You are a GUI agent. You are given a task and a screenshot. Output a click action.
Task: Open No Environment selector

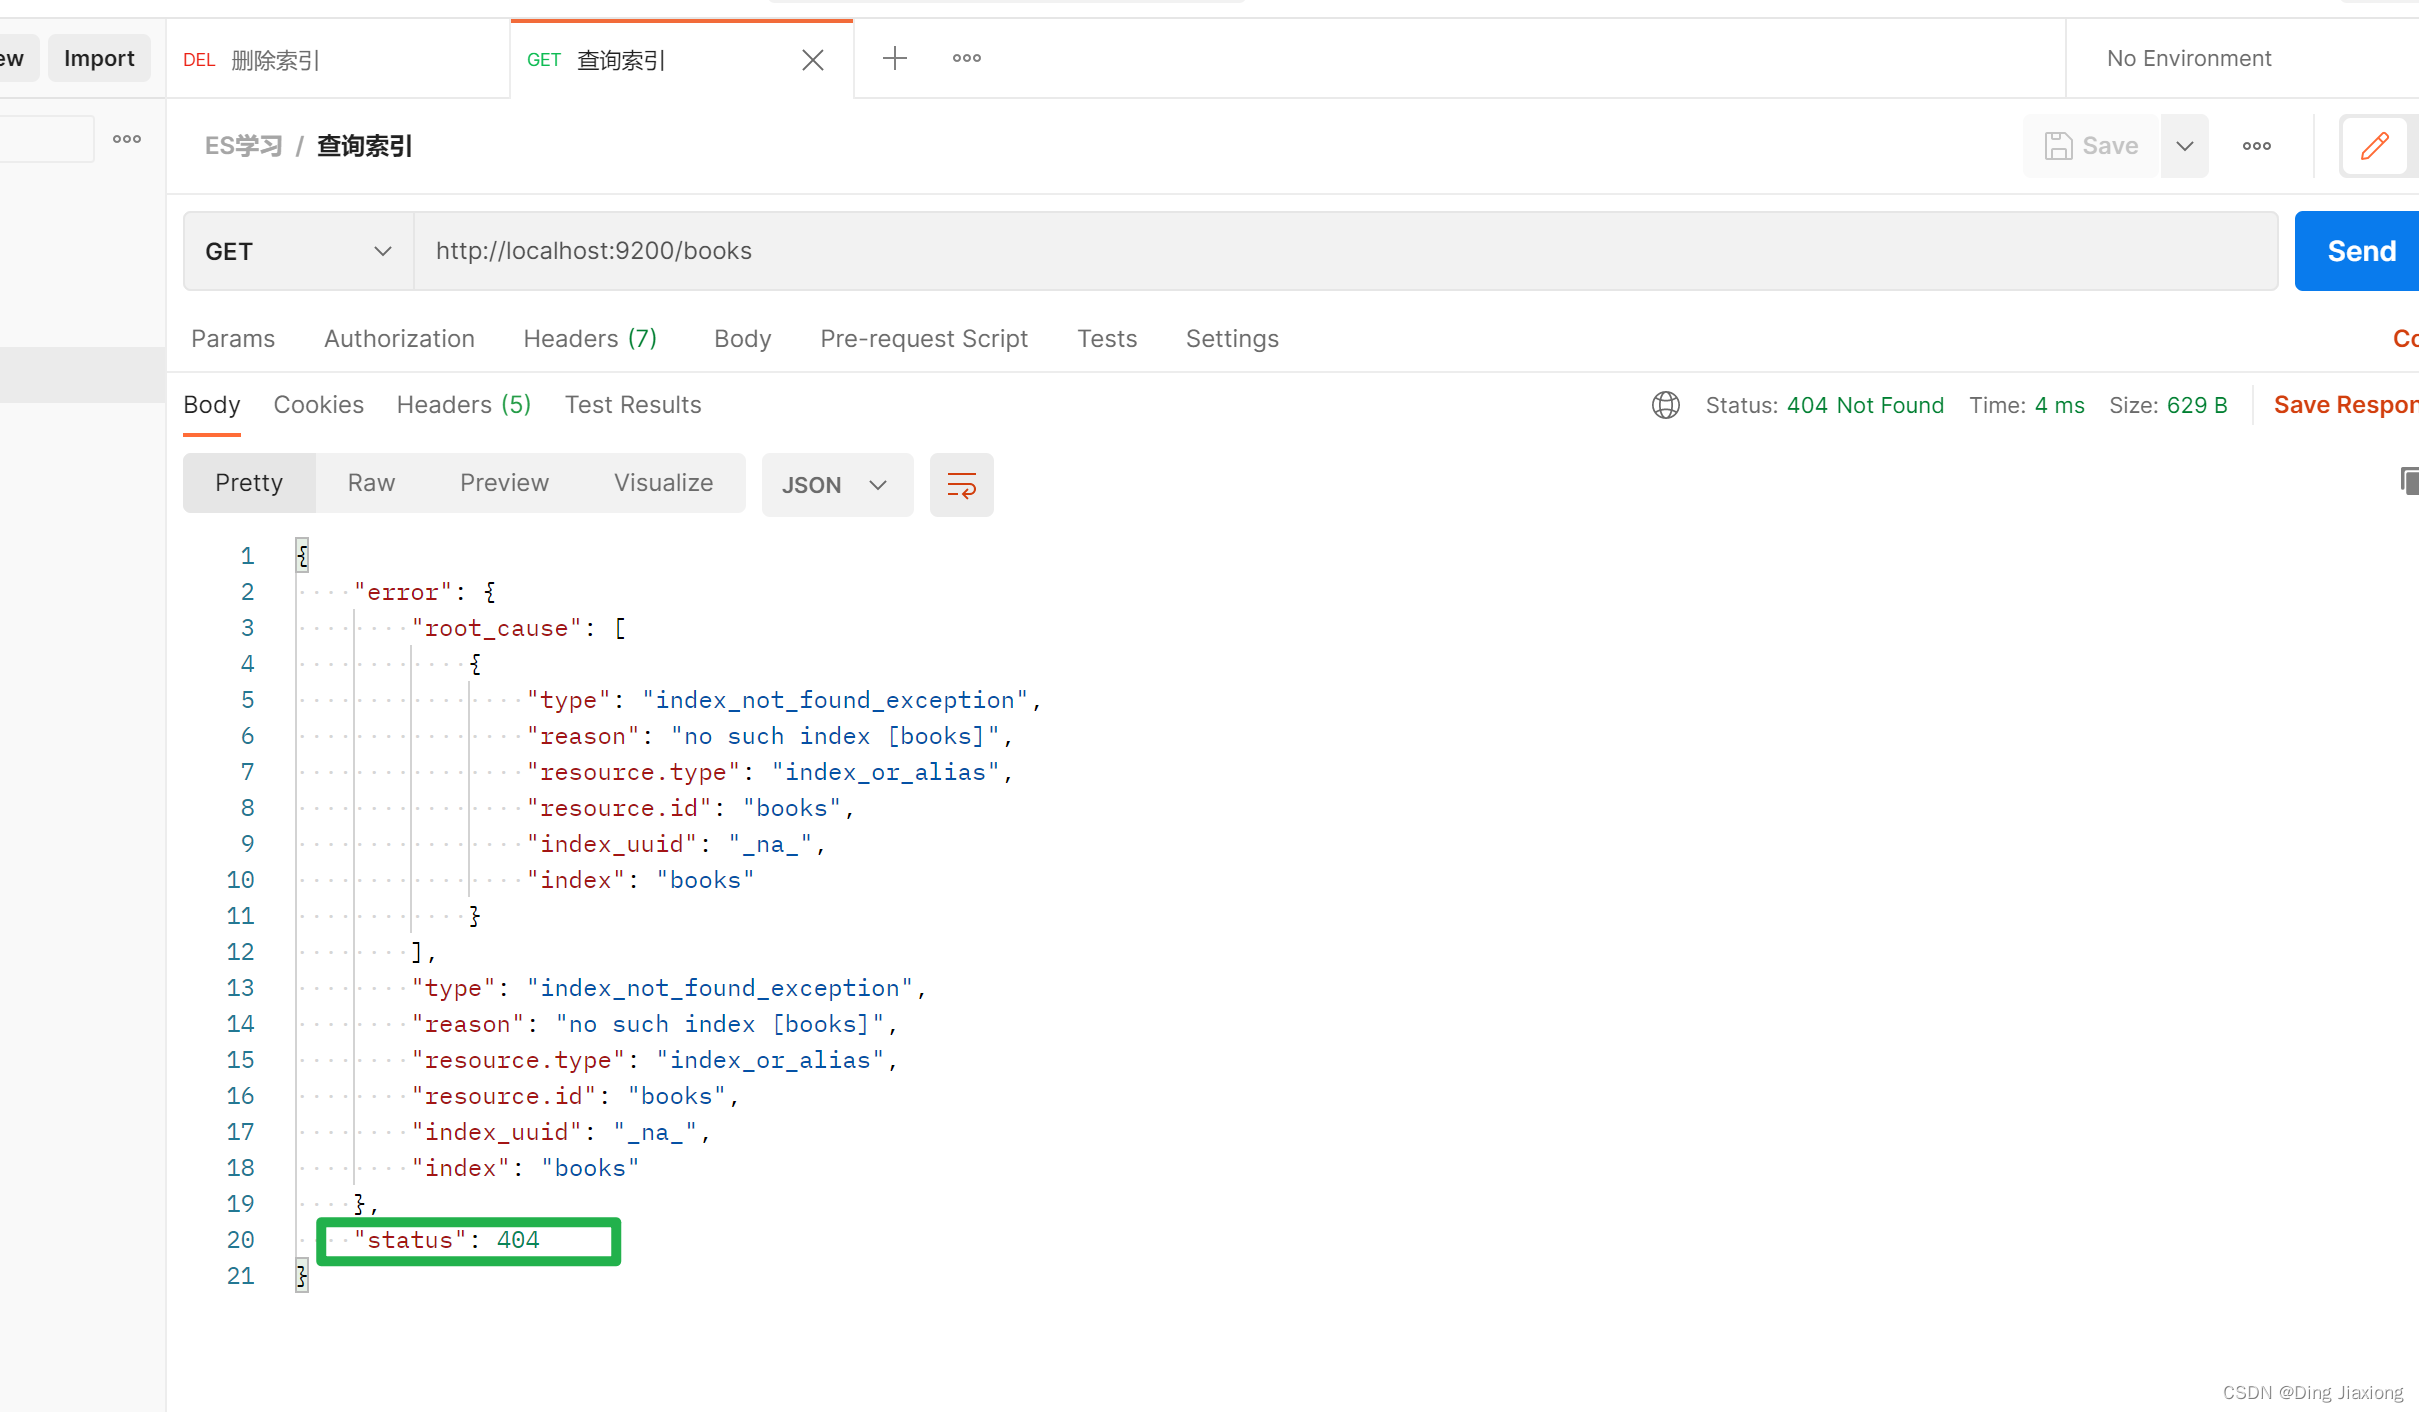[x=2189, y=58]
